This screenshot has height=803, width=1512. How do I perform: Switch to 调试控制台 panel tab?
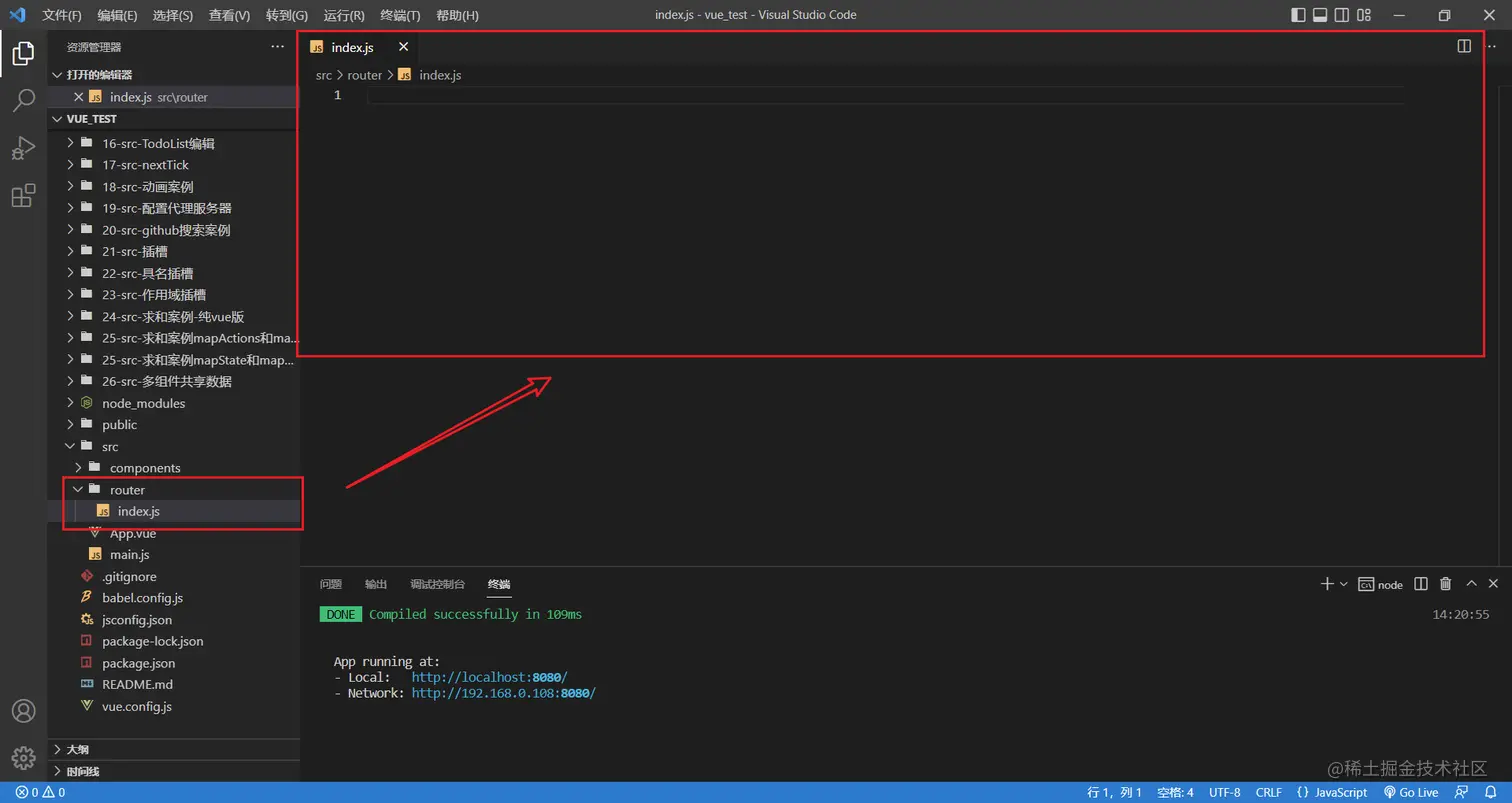click(438, 584)
